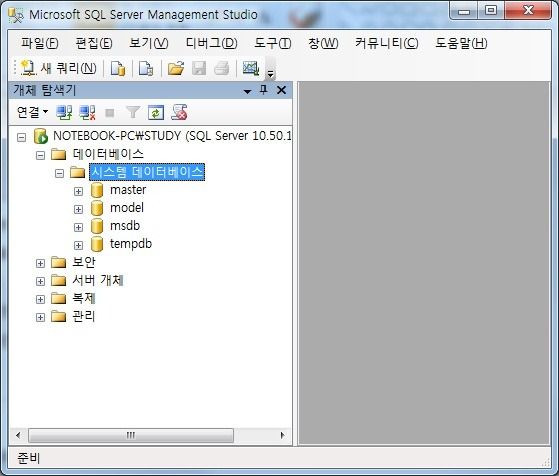Viewport: 559px width, 476px height.
Task: Click the save disk icon in toolbar
Action: click(x=199, y=68)
